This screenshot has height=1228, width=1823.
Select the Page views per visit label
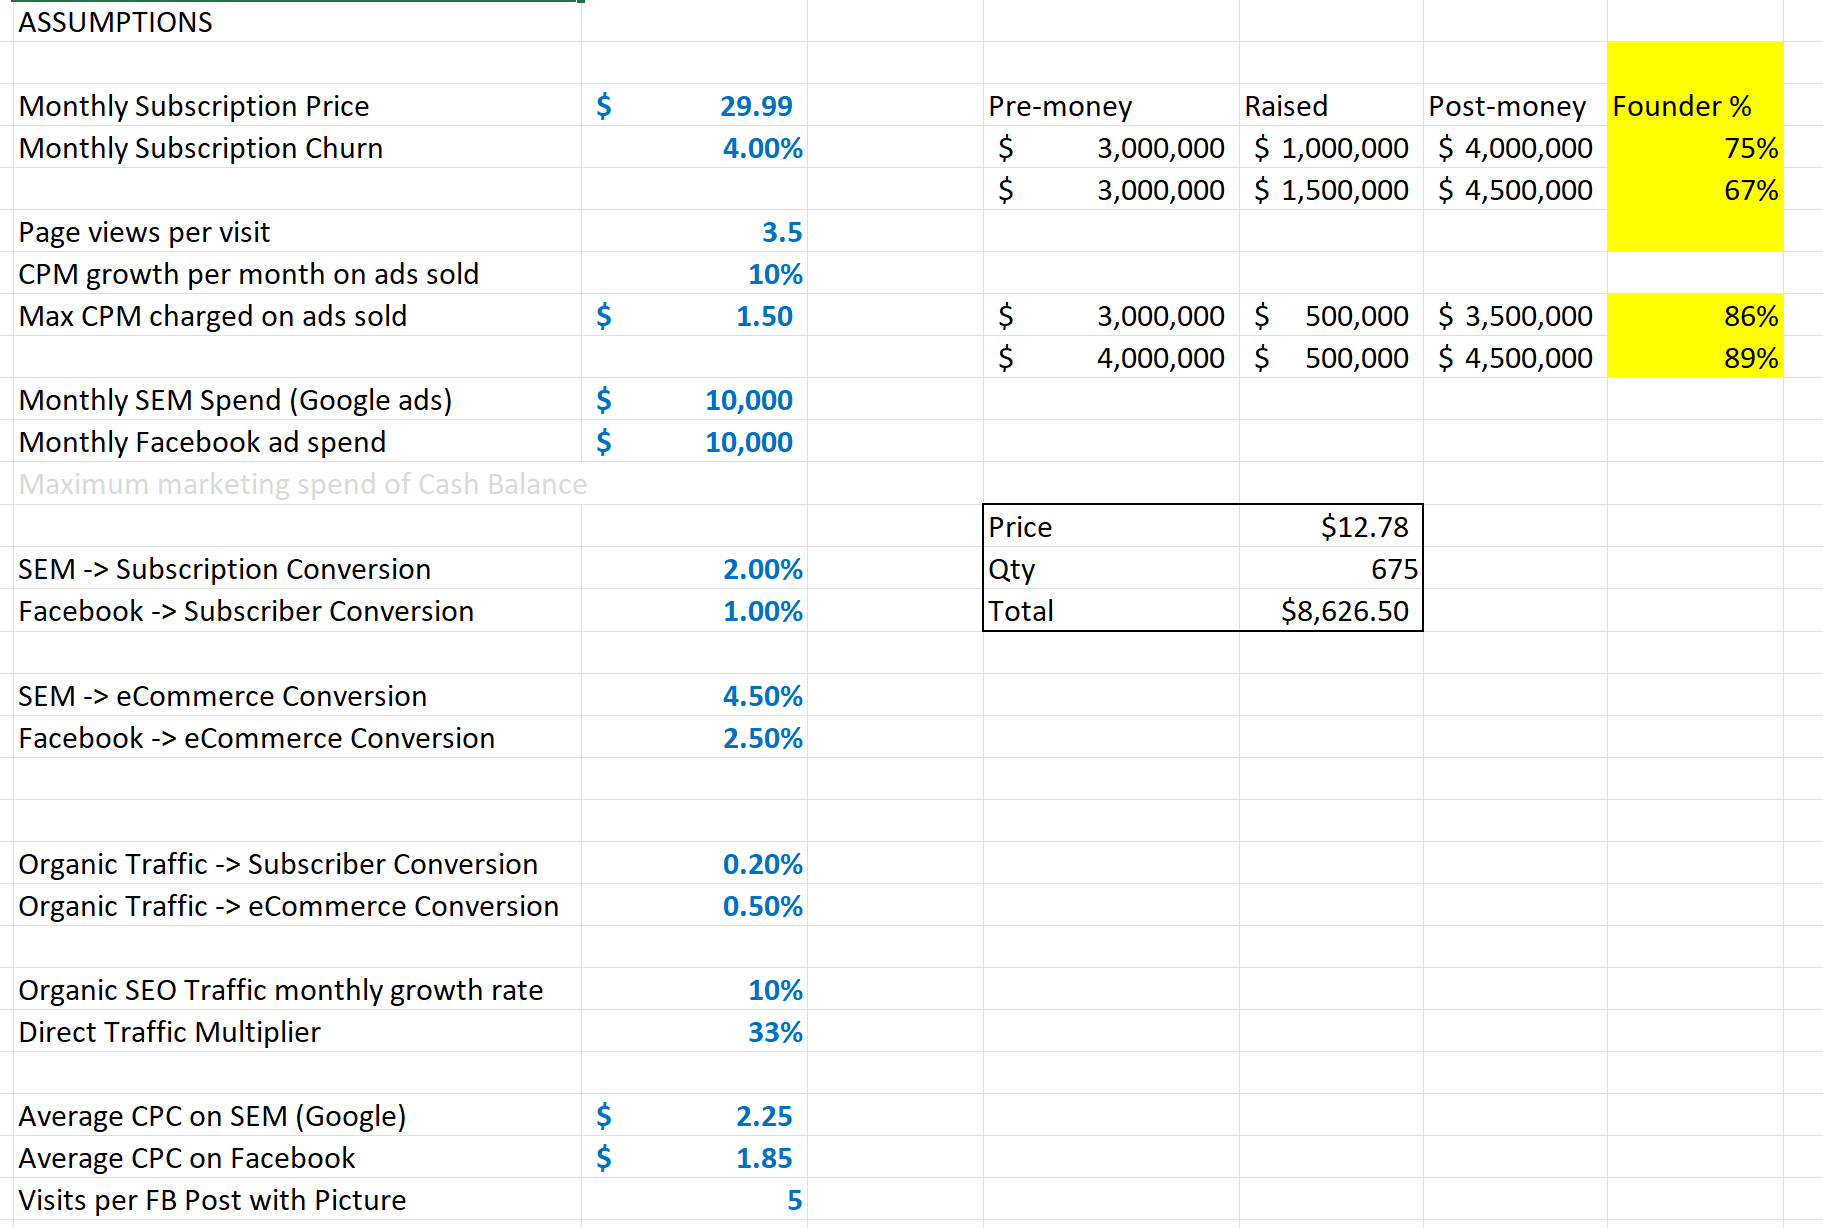296,231
